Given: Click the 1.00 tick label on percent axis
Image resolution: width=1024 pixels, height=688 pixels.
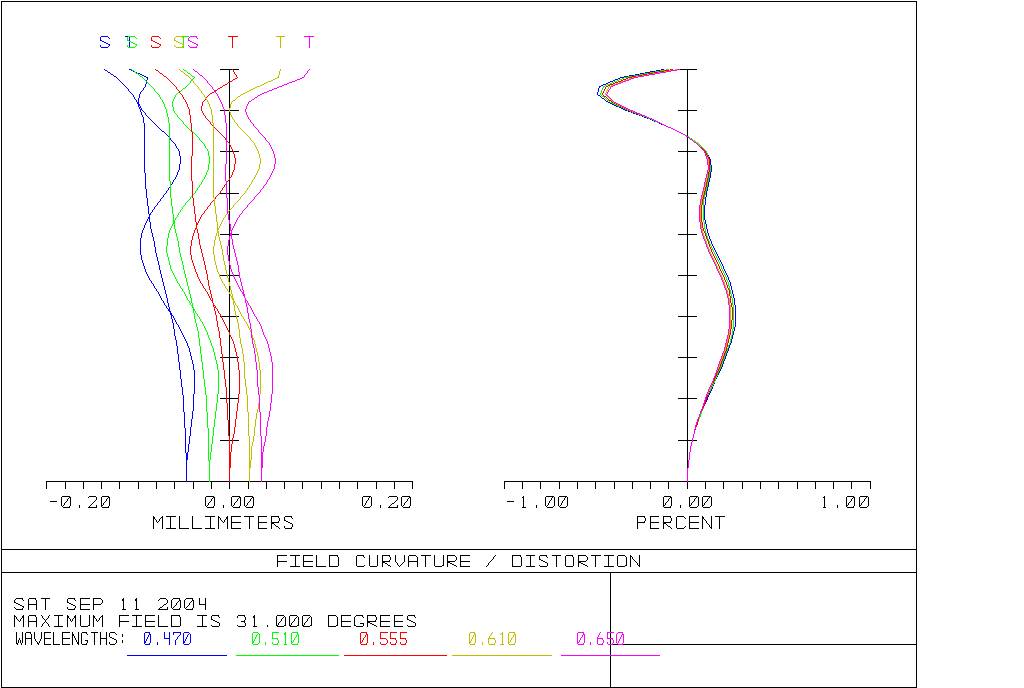Looking at the screenshot, I should pos(845,502).
